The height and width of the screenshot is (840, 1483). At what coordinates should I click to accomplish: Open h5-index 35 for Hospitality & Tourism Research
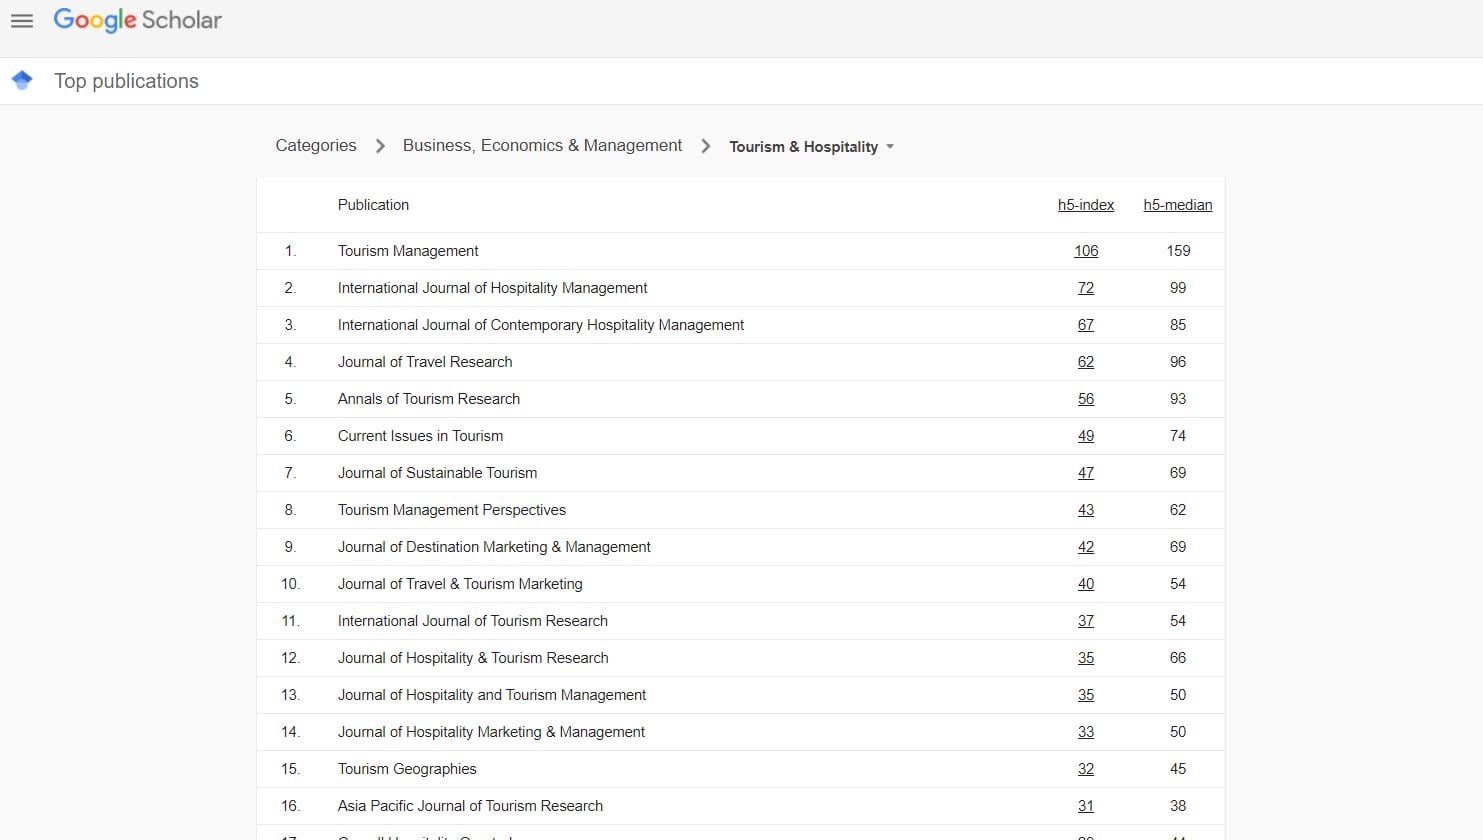coord(1086,658)
